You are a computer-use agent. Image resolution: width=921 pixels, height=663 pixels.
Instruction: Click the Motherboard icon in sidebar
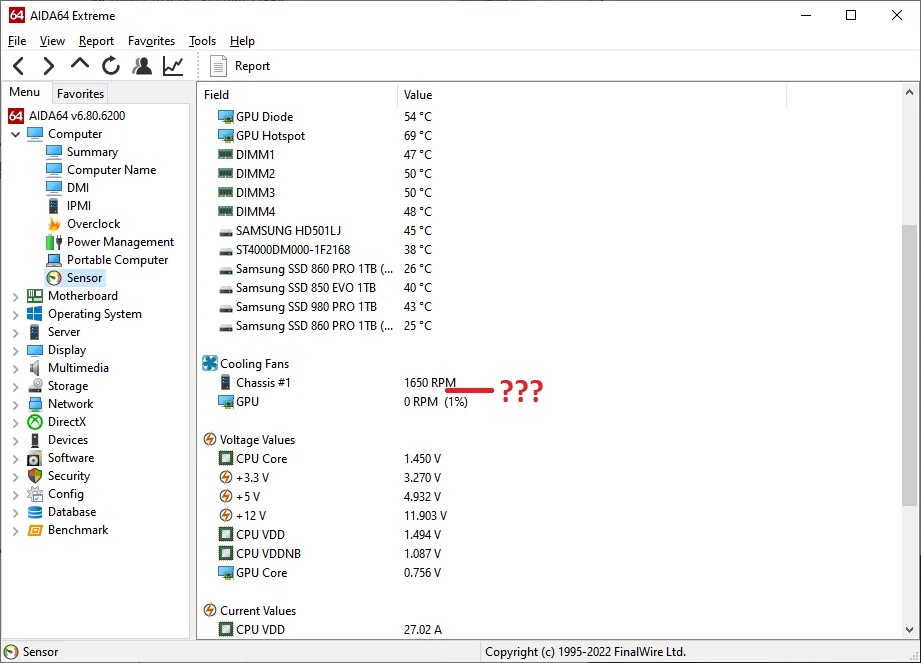[35, 296]
